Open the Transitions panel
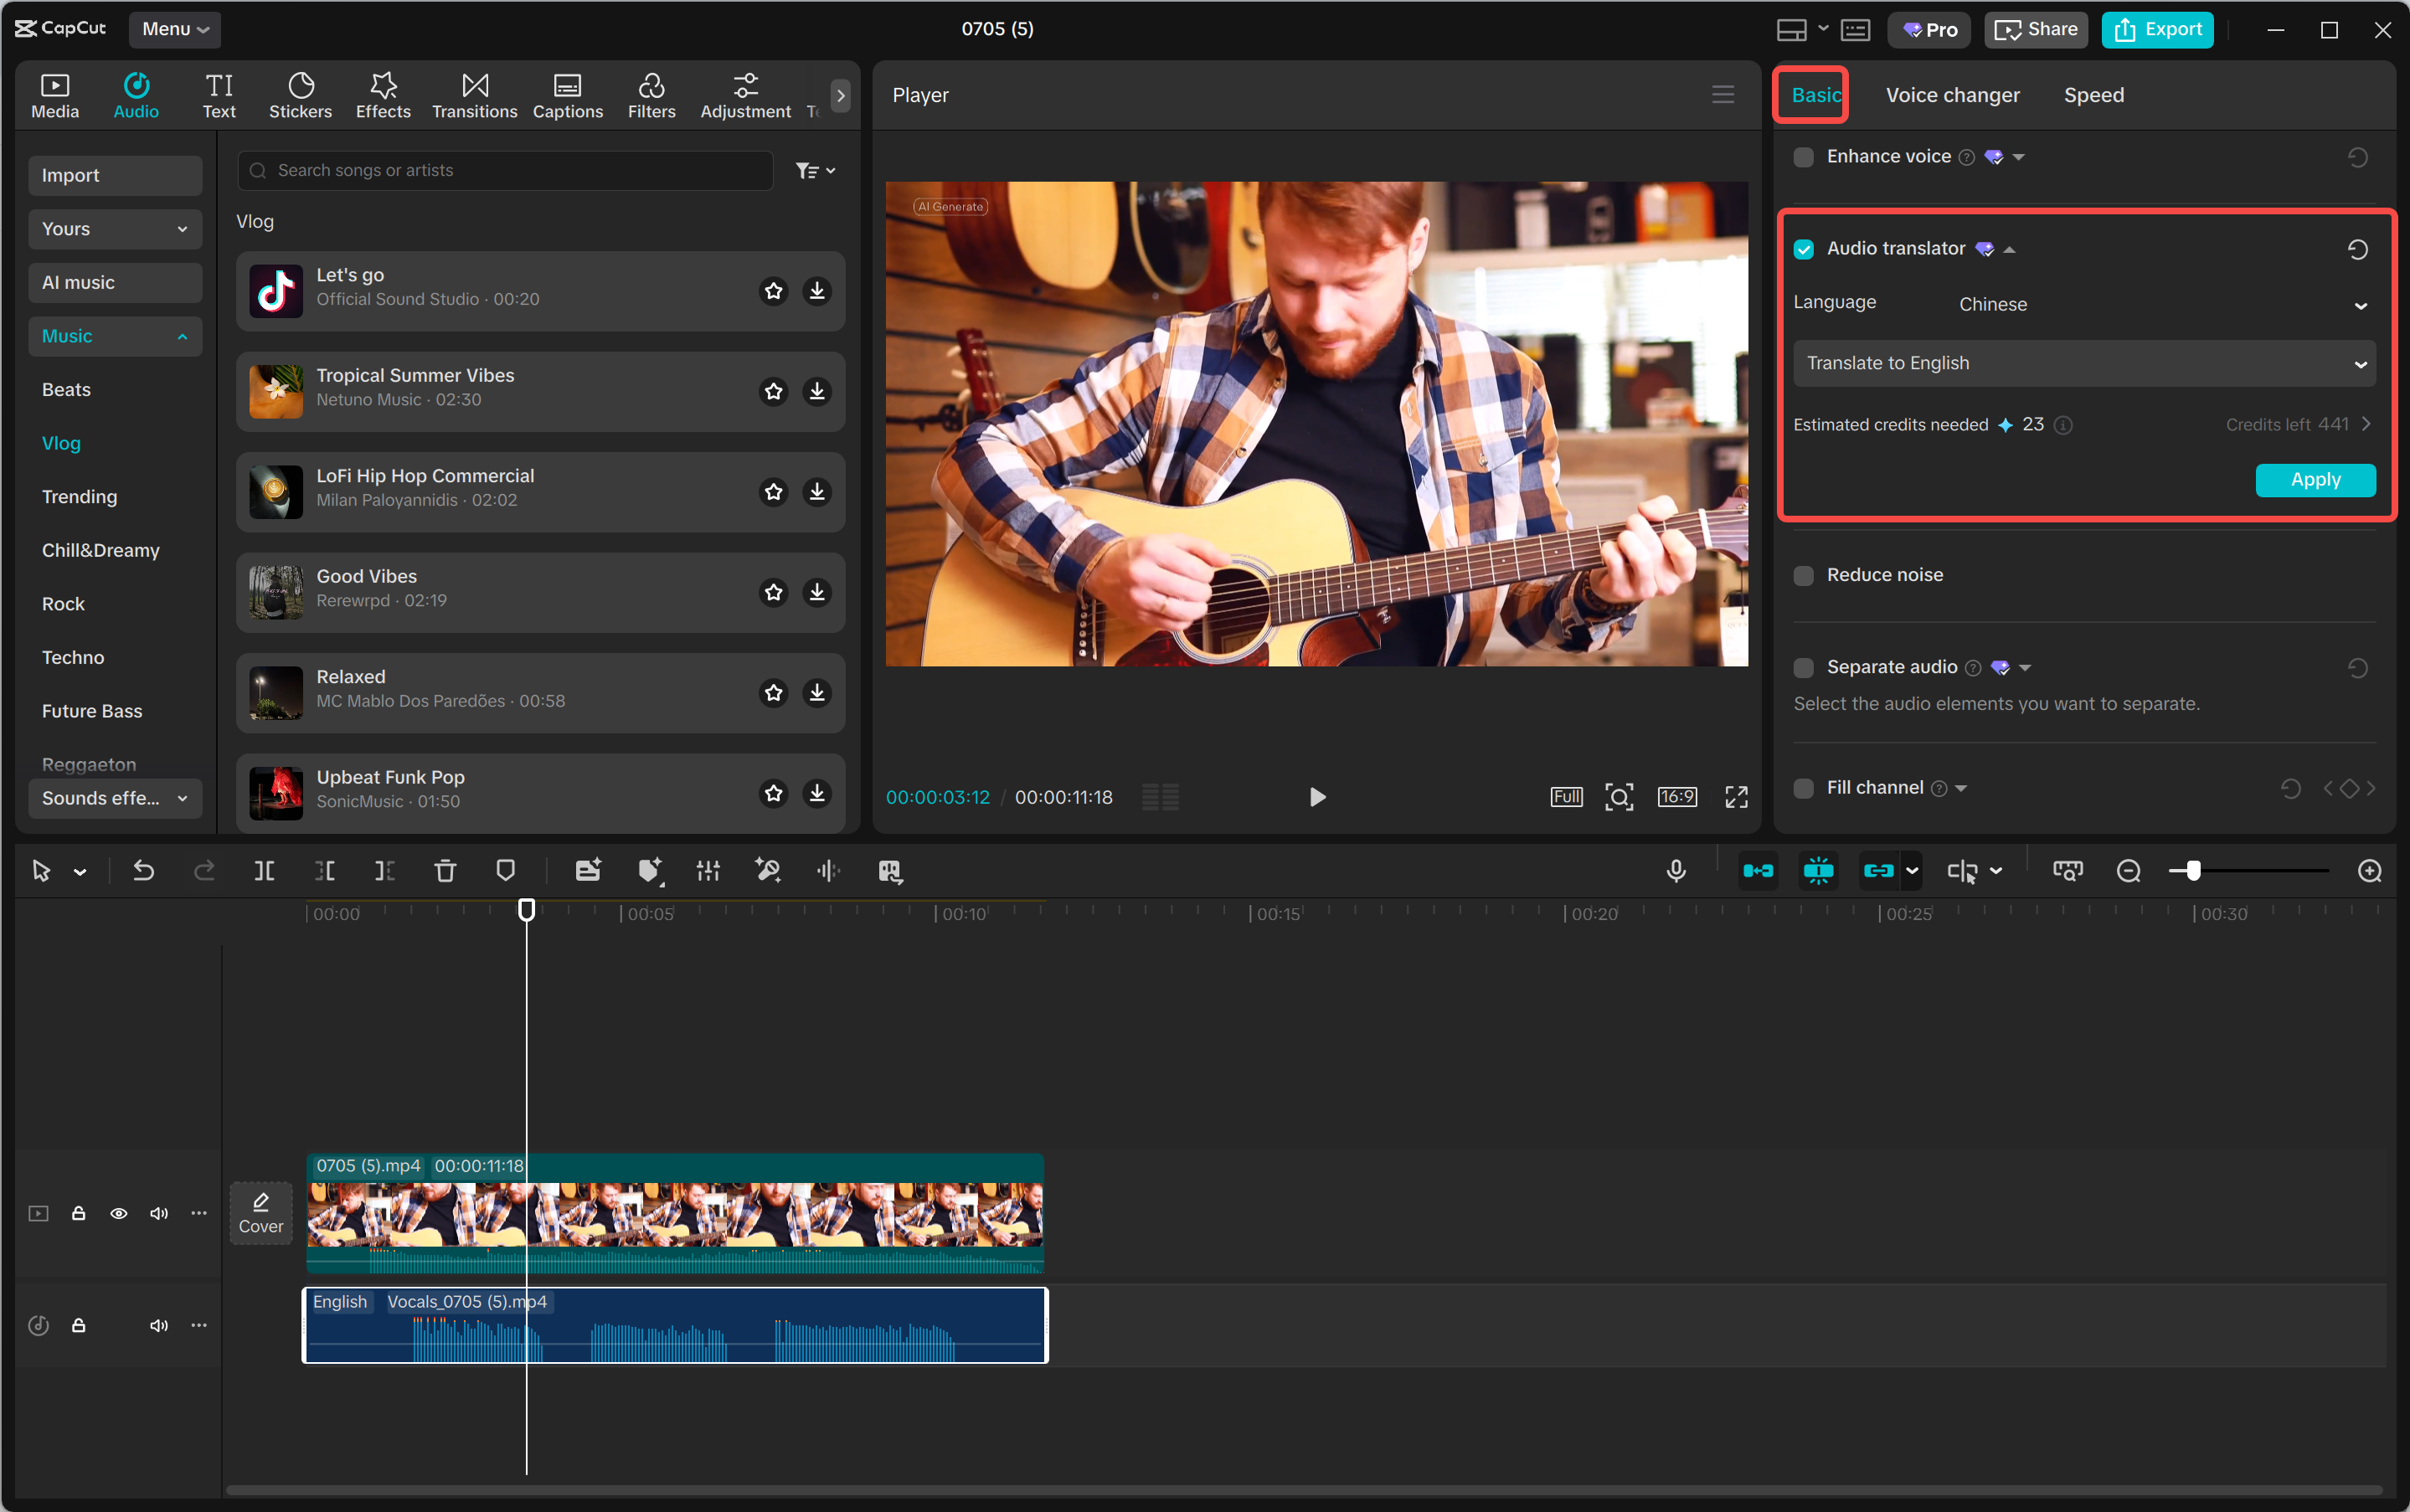The image size is (2410, 1512). [474, 96]
